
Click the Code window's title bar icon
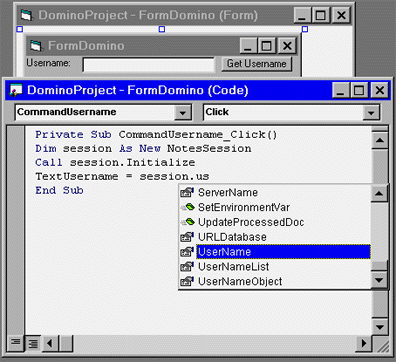(x=15, y=90)
